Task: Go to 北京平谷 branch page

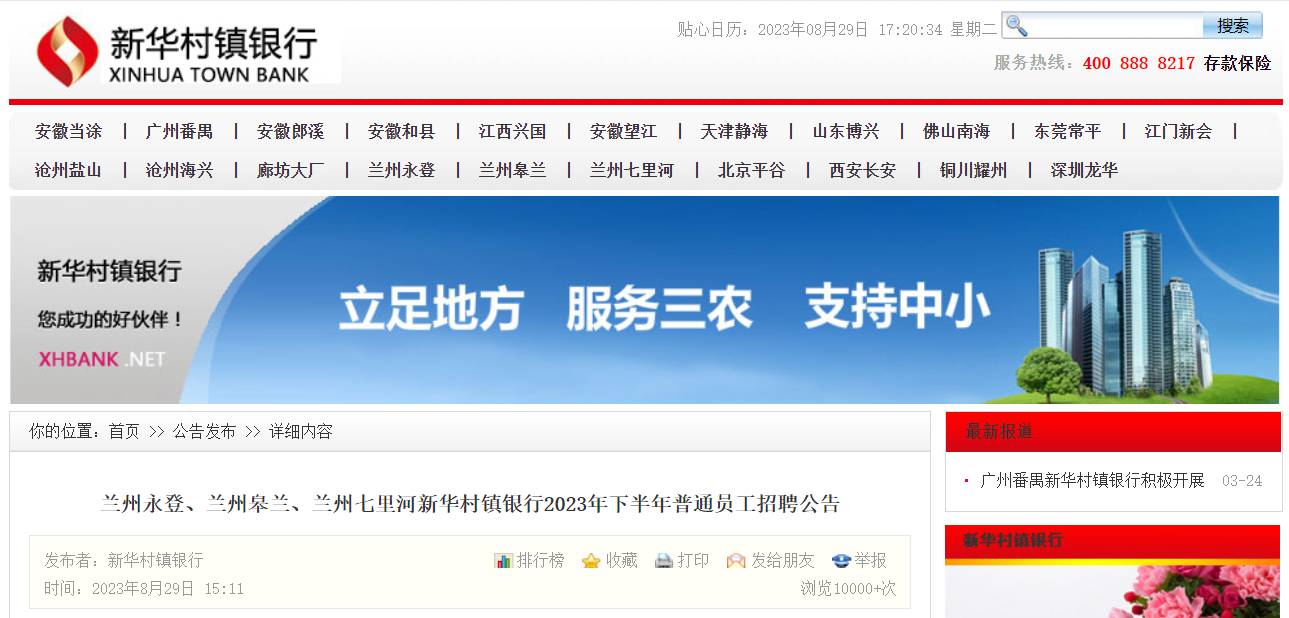Action: pos(751,170)
